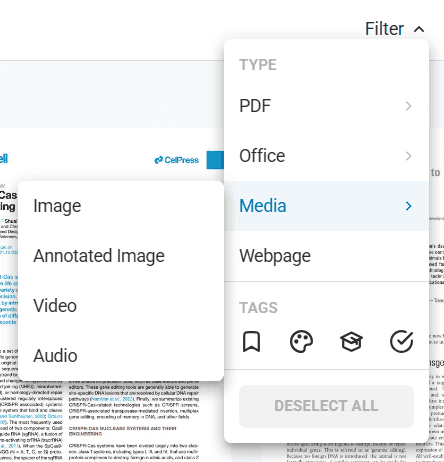Toggle the bookmark tag filter
Screen dimensions: 444x462
tap(252, 341)
